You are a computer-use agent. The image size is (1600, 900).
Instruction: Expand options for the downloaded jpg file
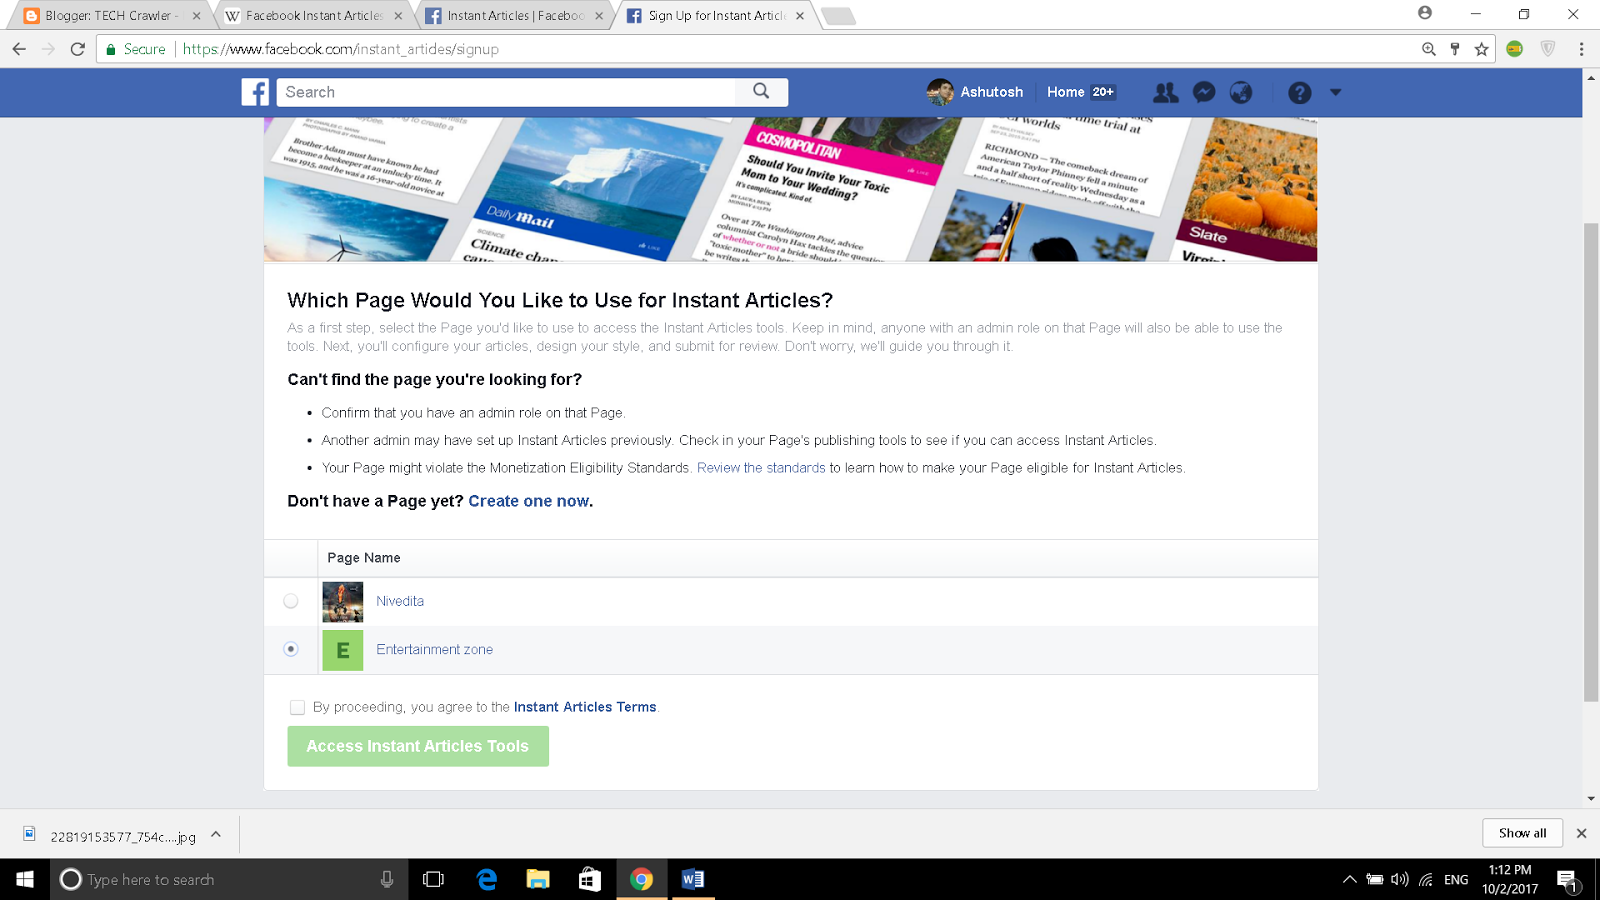point(215,833)
